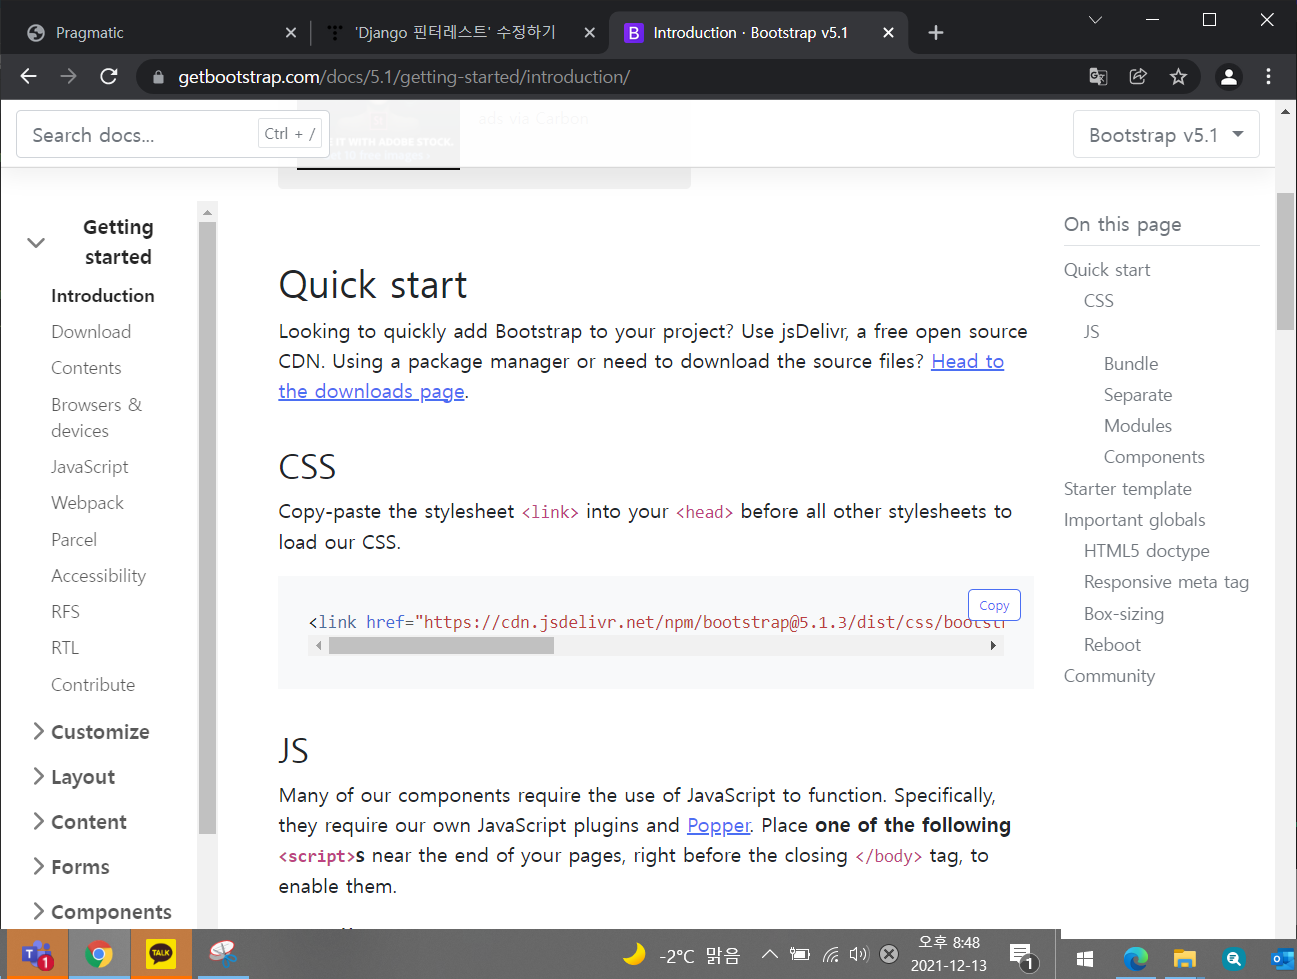Jump to Responsive meta tag section
The width and height of the screenshot is (1297, 979).
click(1166, 582)
